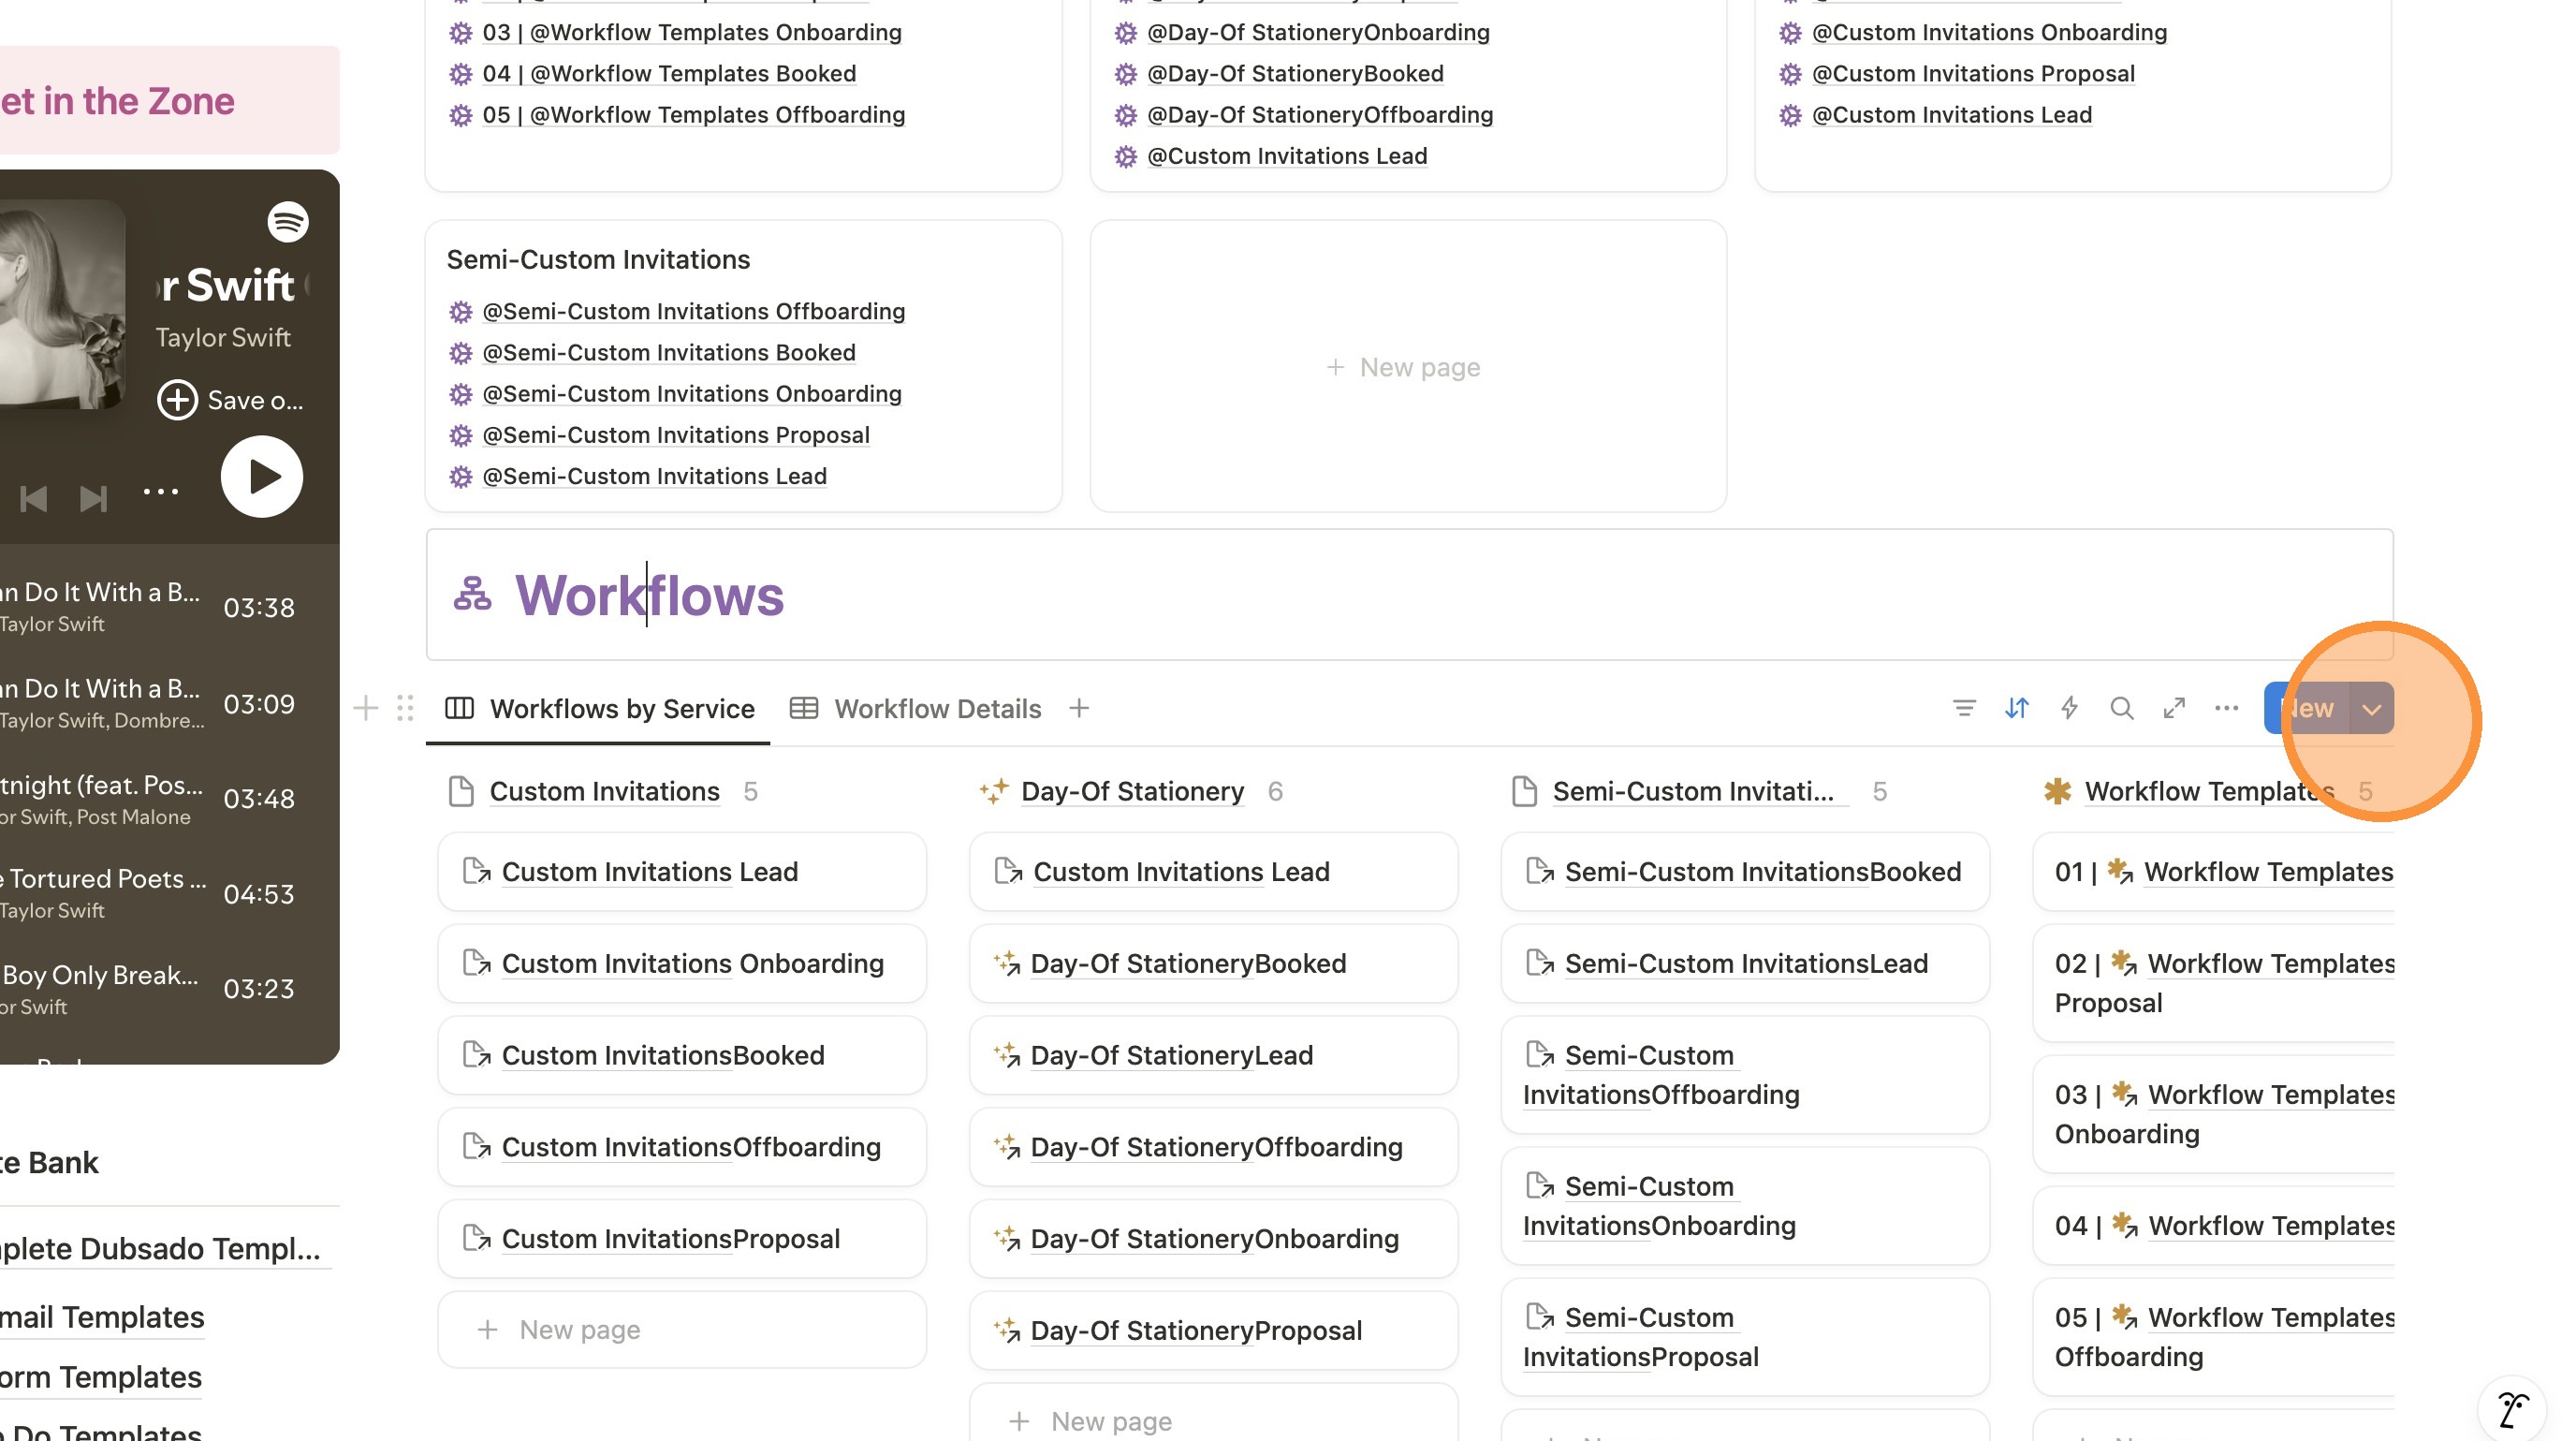Click the Day-Of Stationery sparkle icon
Image resolution: width=2576 pixels, height=1441 pixels.
993,791
